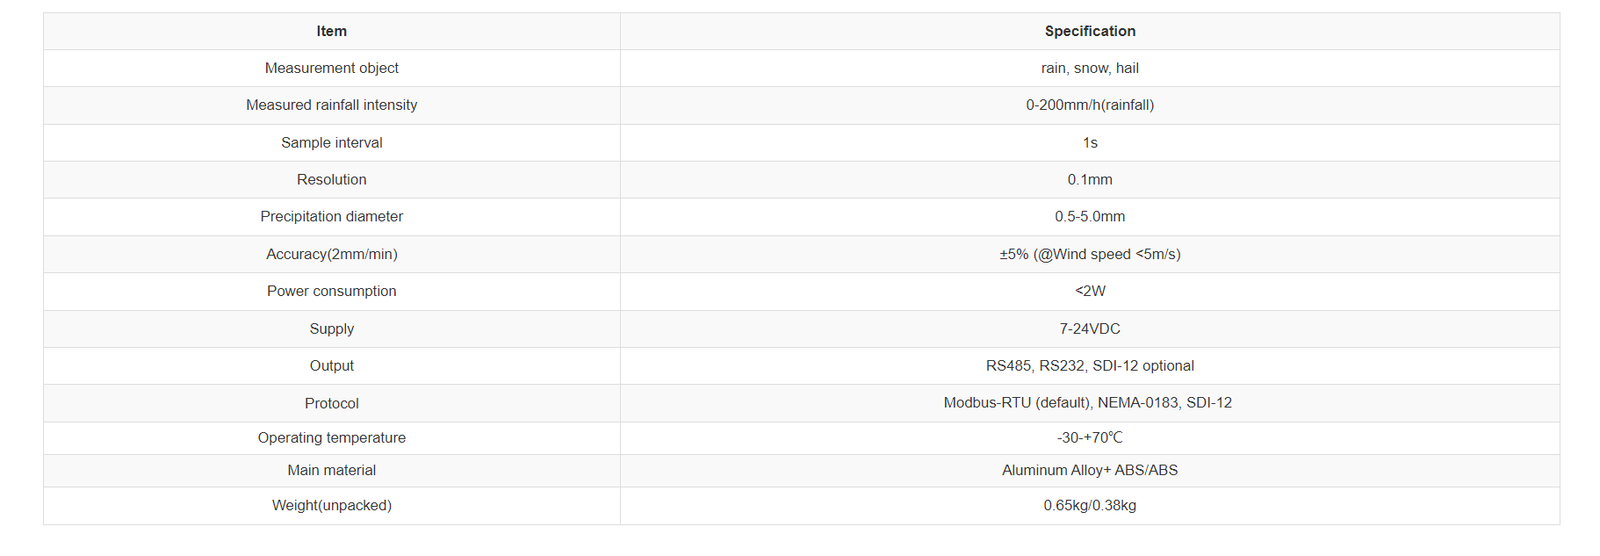
Task: Click the 'Accuracy(2mm/min)' label
Action: [331, 254]
